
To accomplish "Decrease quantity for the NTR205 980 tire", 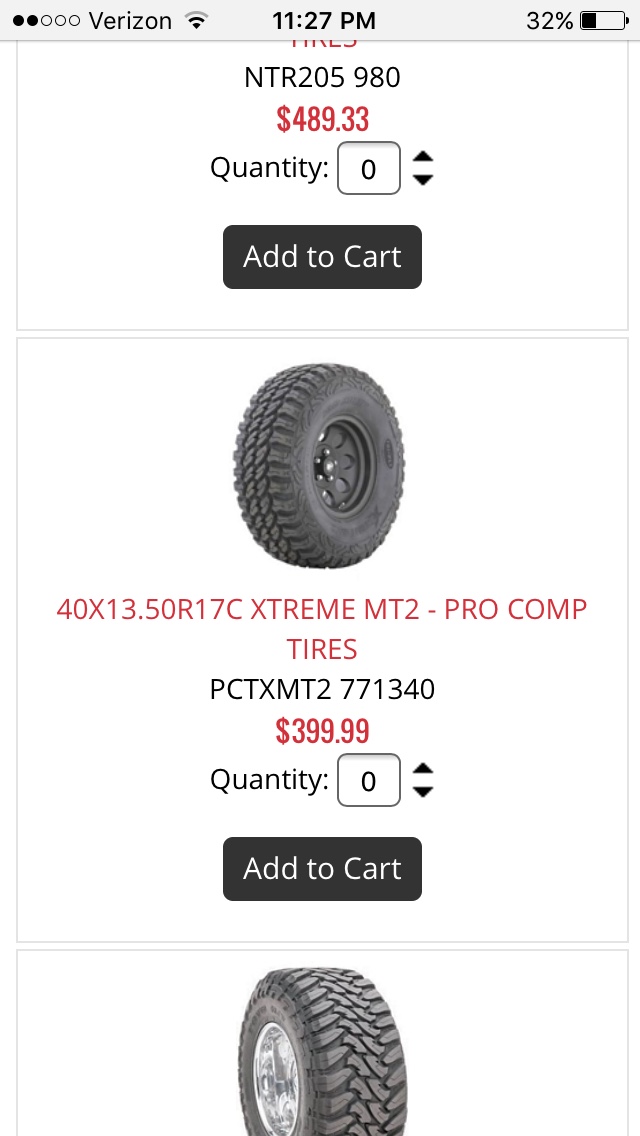I will click(423, 179).
